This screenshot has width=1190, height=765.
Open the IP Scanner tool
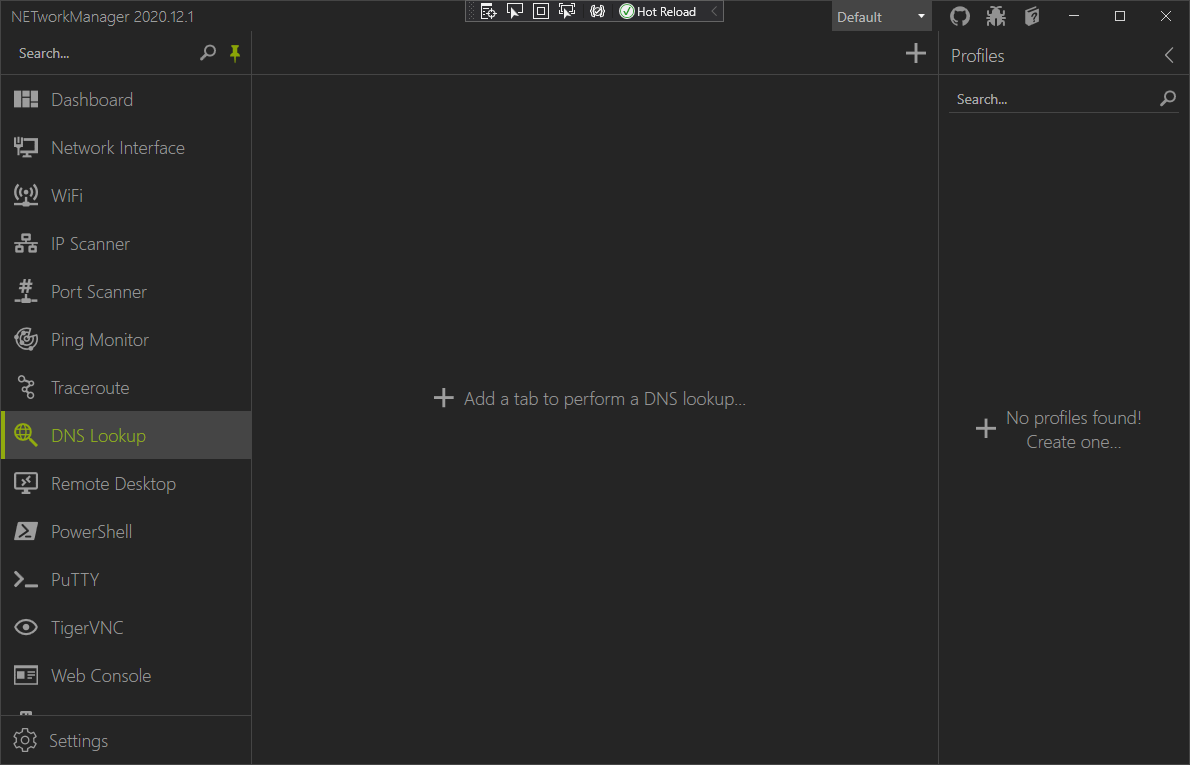tap(126, 244)
